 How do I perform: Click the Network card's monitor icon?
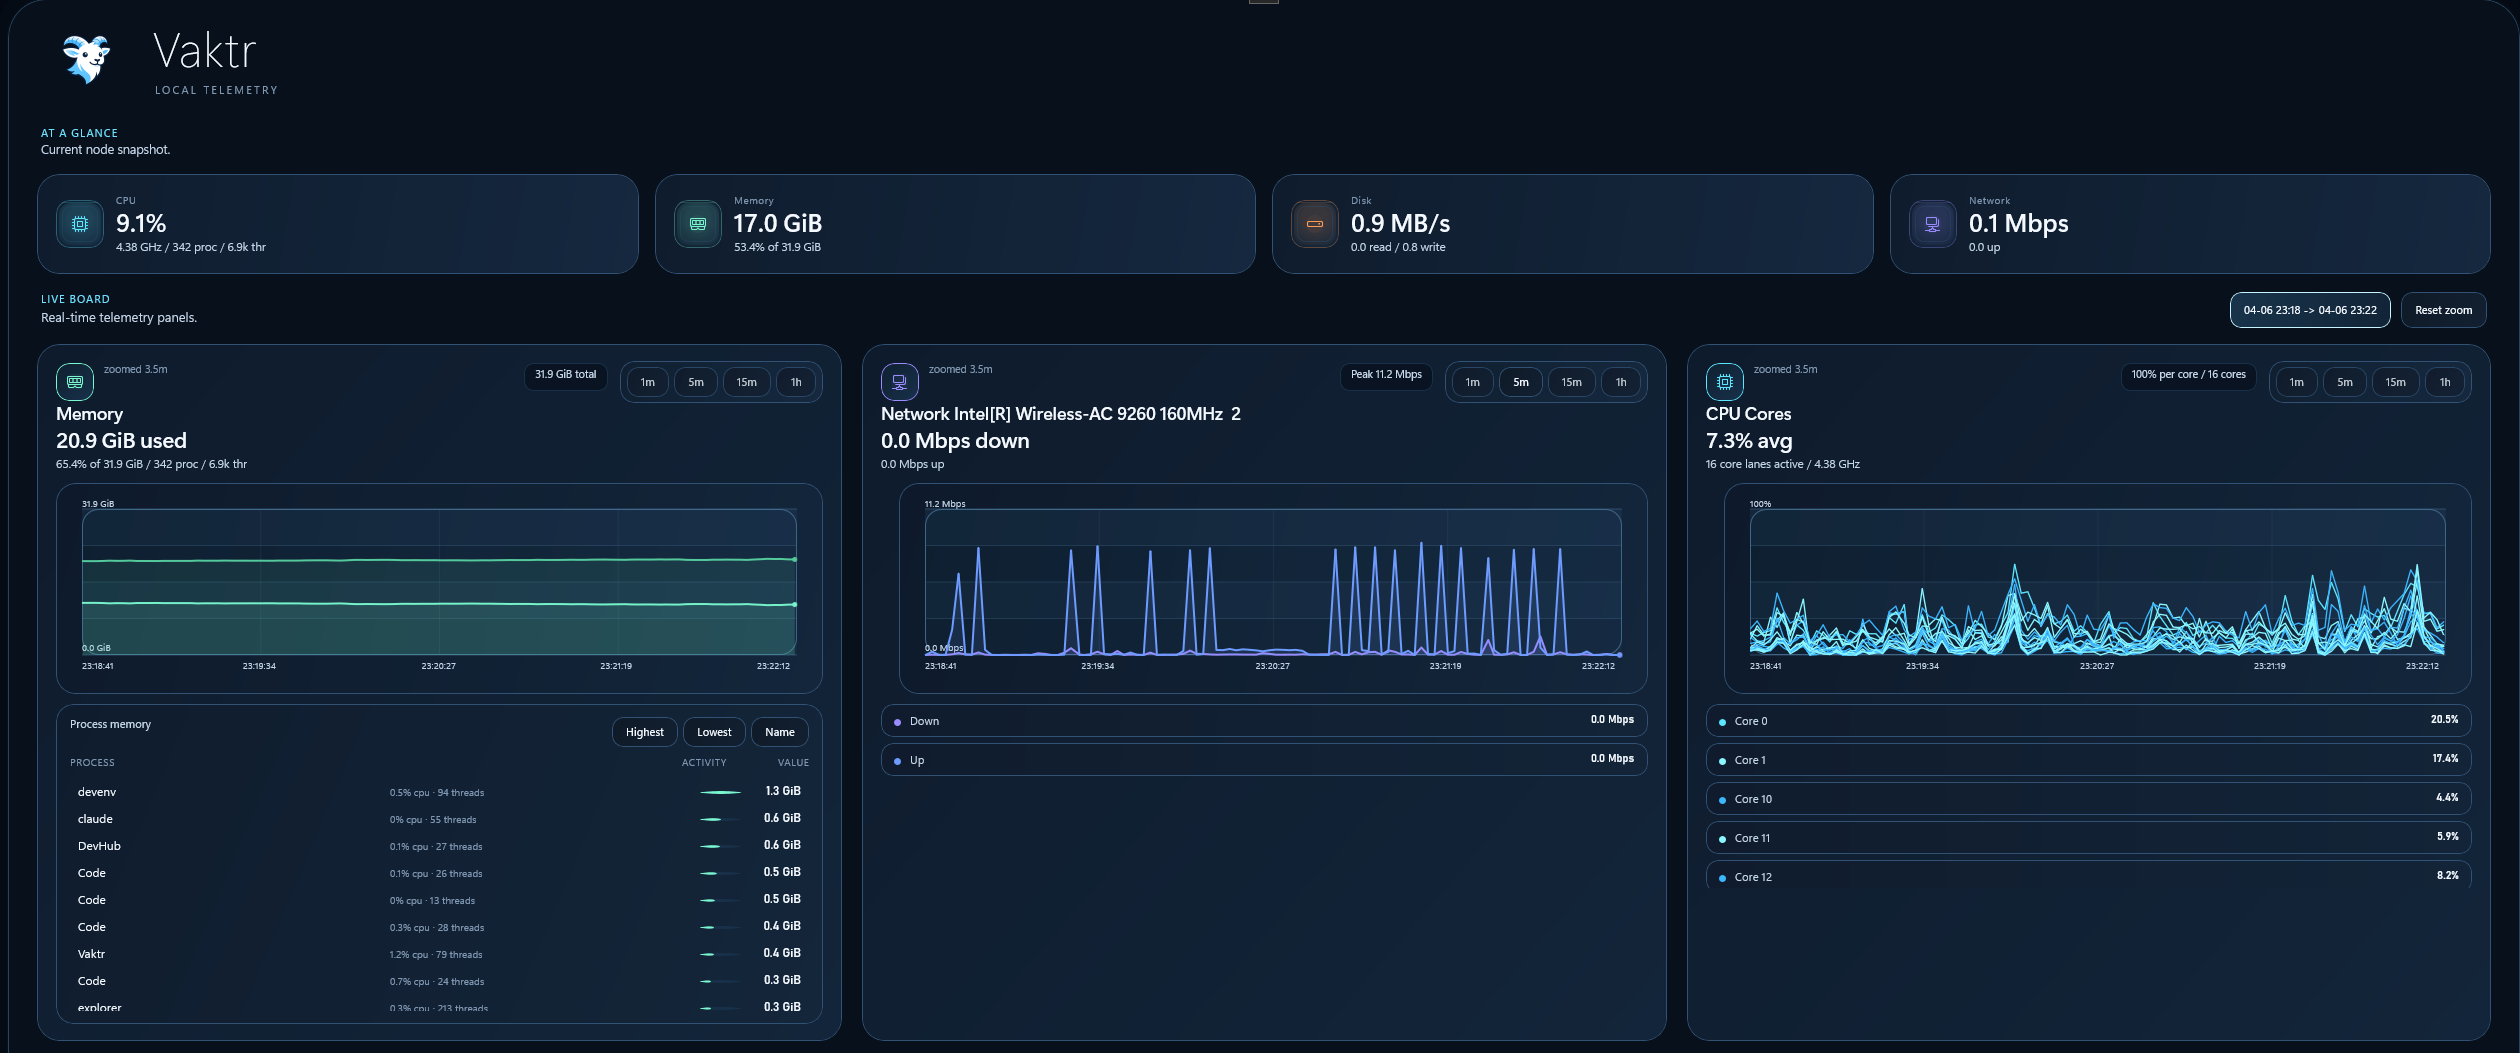1932,224
